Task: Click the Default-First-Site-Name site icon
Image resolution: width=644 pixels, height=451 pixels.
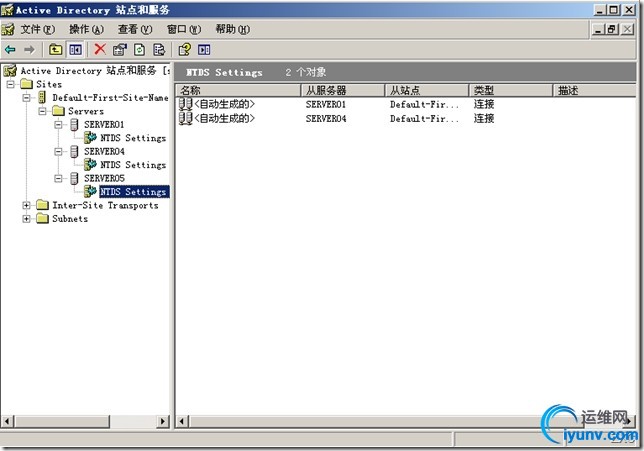Action: pos(42,97)
